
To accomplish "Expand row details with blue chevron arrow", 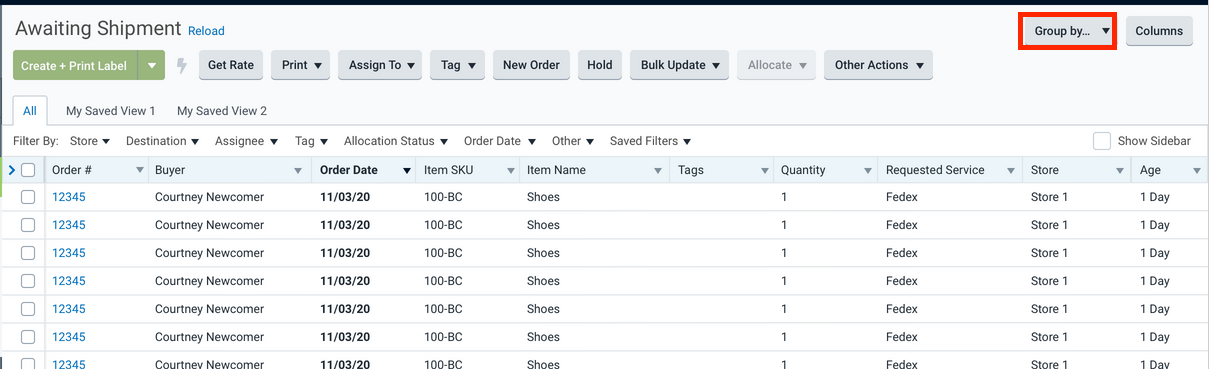I will 11,170.
